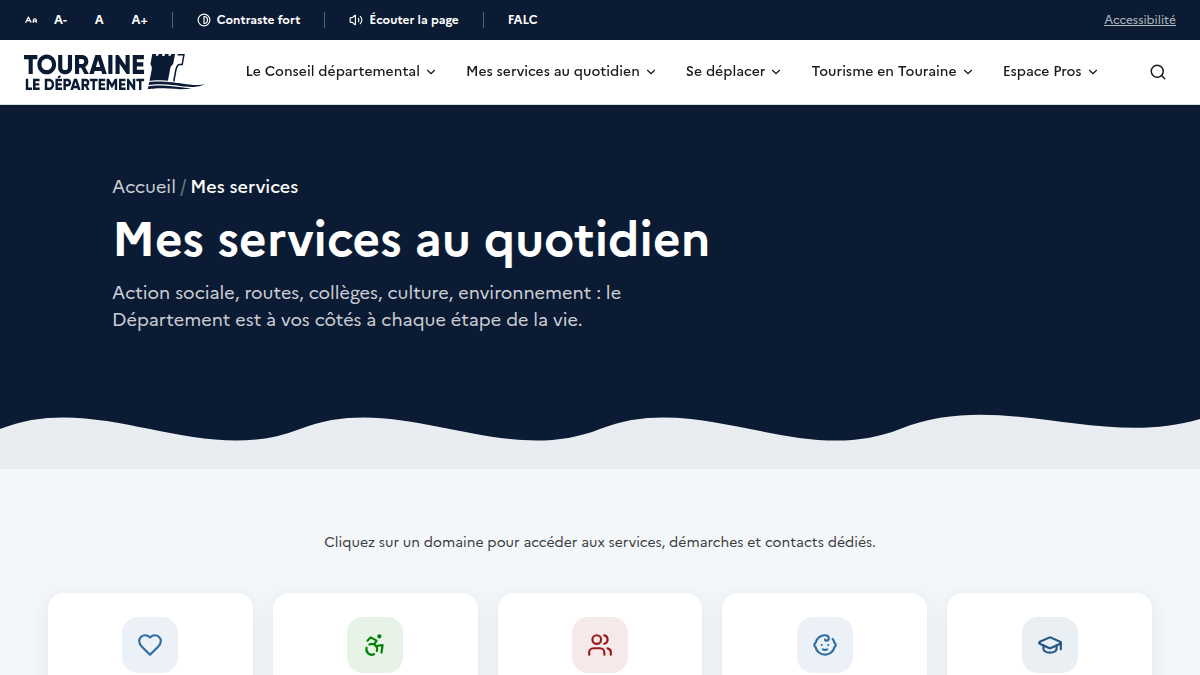
Task: Decrease text size with A- button
Action: [x=61, y=20]
